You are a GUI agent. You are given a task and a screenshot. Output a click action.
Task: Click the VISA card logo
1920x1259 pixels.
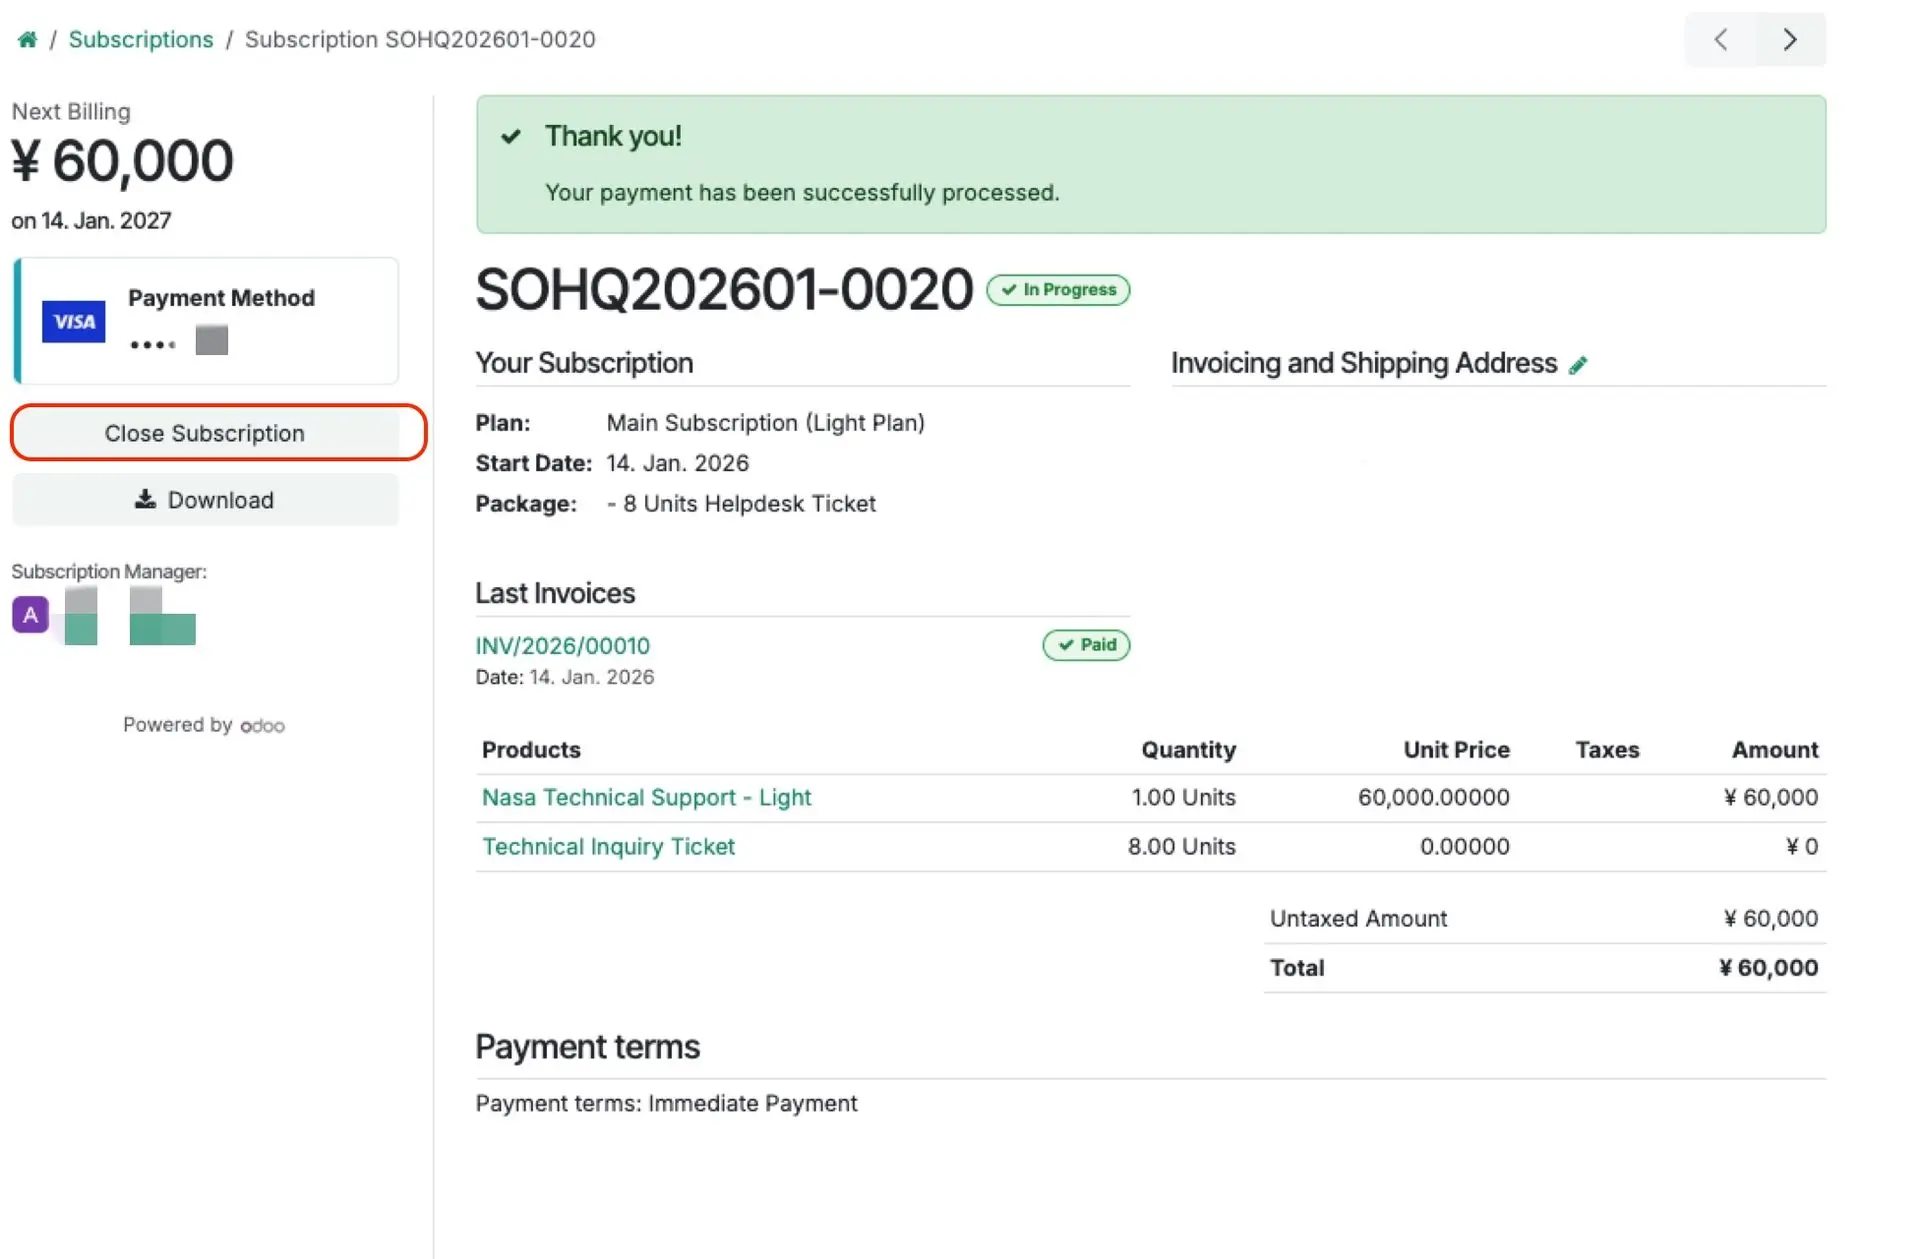coord(73,321)
